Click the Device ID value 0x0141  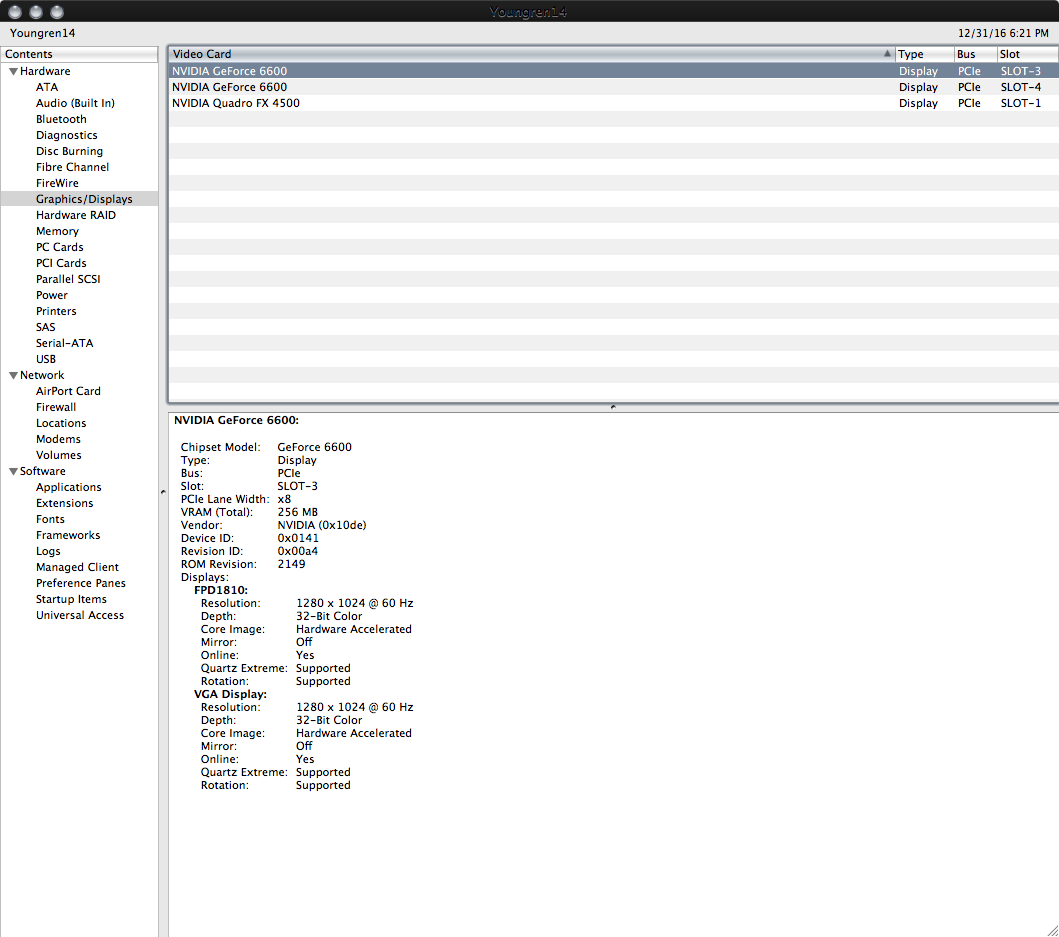(298, 538)
